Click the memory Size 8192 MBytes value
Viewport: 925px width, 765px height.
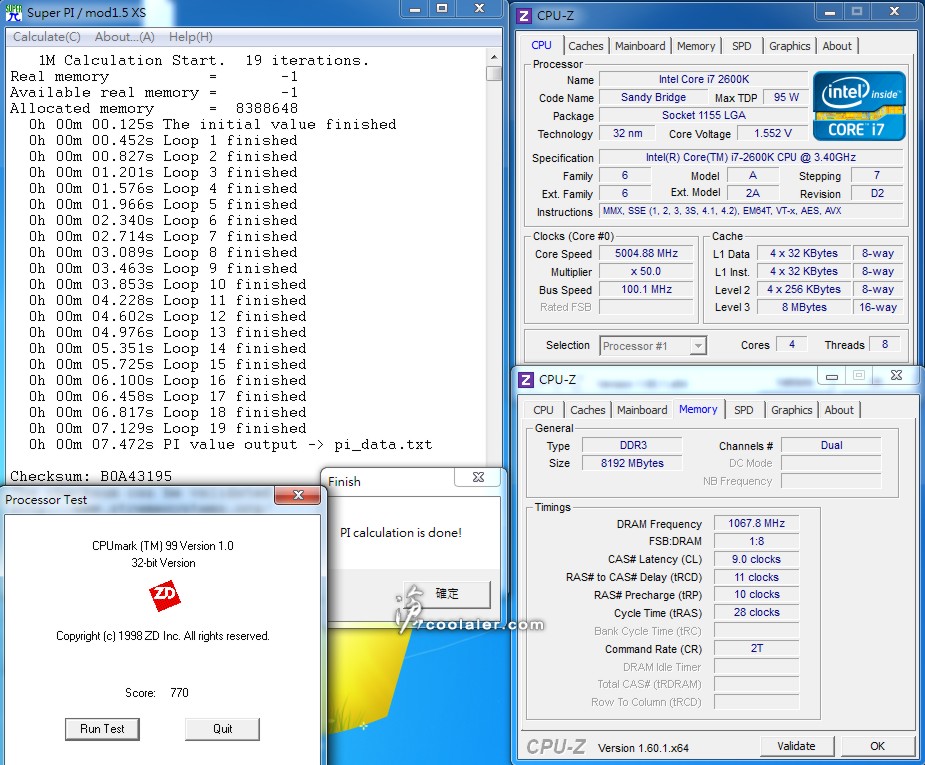[x=632, y=463]
